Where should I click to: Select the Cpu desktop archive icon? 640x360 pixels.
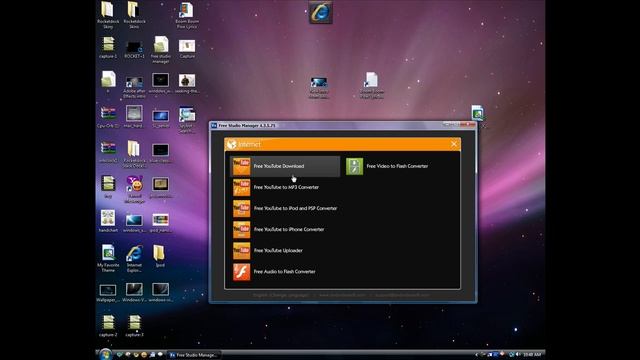(x=108, y=118)
